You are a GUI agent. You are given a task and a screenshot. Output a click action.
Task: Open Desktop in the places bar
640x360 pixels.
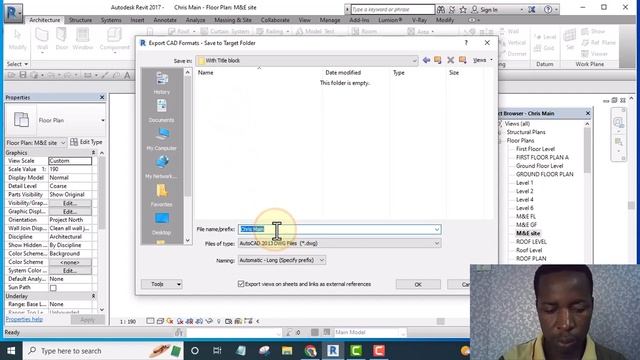(162, 224)
